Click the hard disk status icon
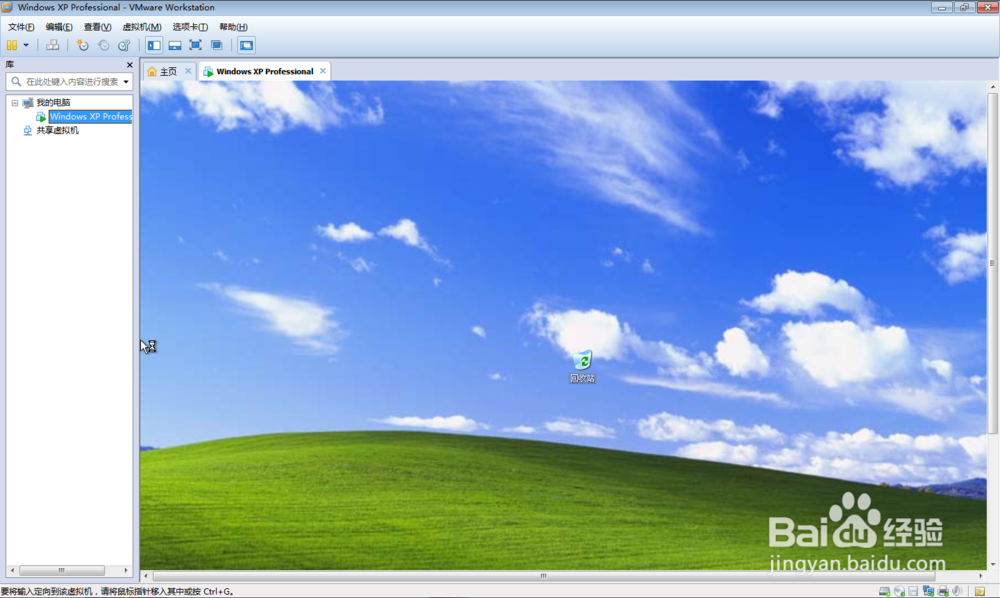Viewport: 1000px width, 598px height. click(x=885, y=592)
